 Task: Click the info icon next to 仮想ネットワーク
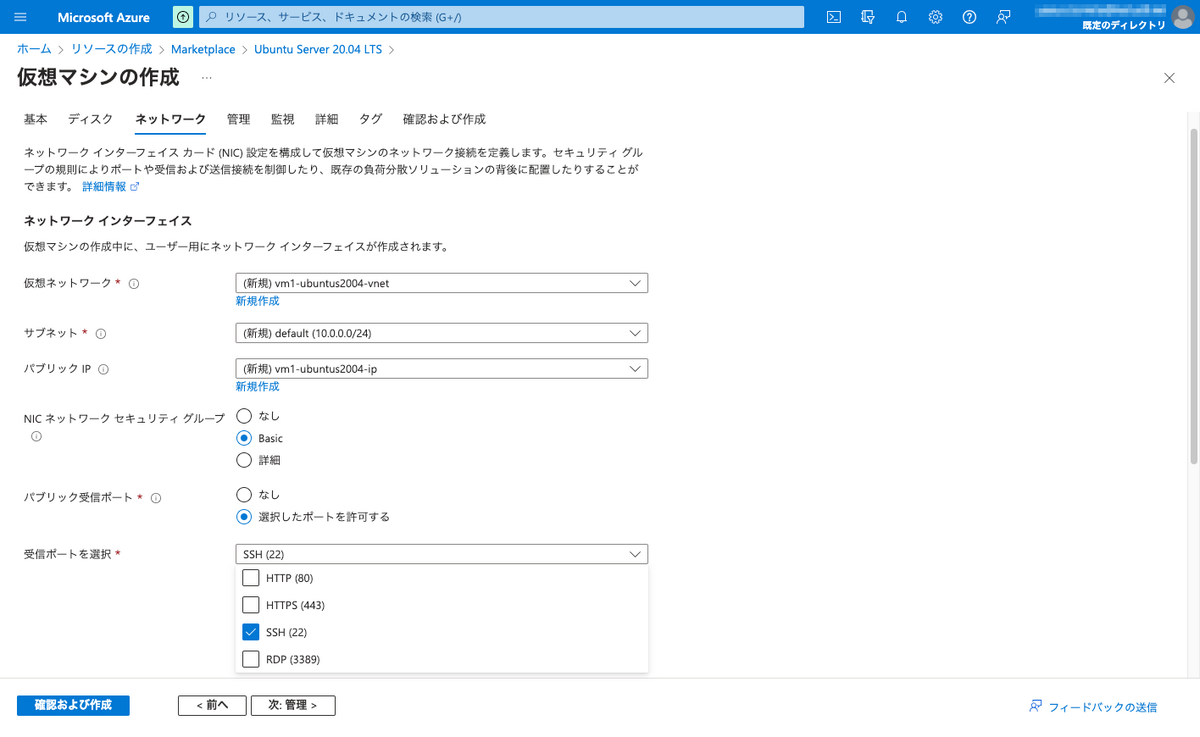pyautogui.click(x=134, y=283)
